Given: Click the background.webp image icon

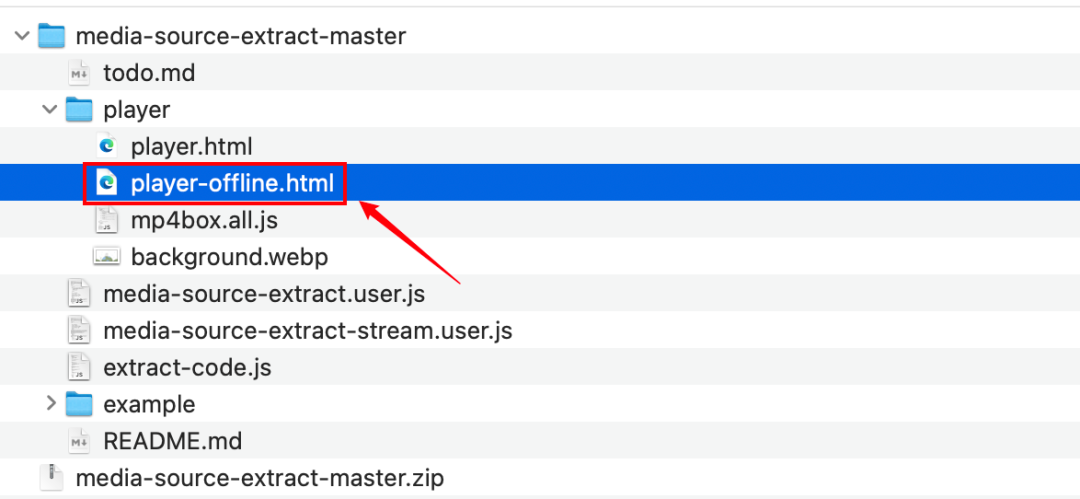Looking at the screenshot, I should [107, 257].
